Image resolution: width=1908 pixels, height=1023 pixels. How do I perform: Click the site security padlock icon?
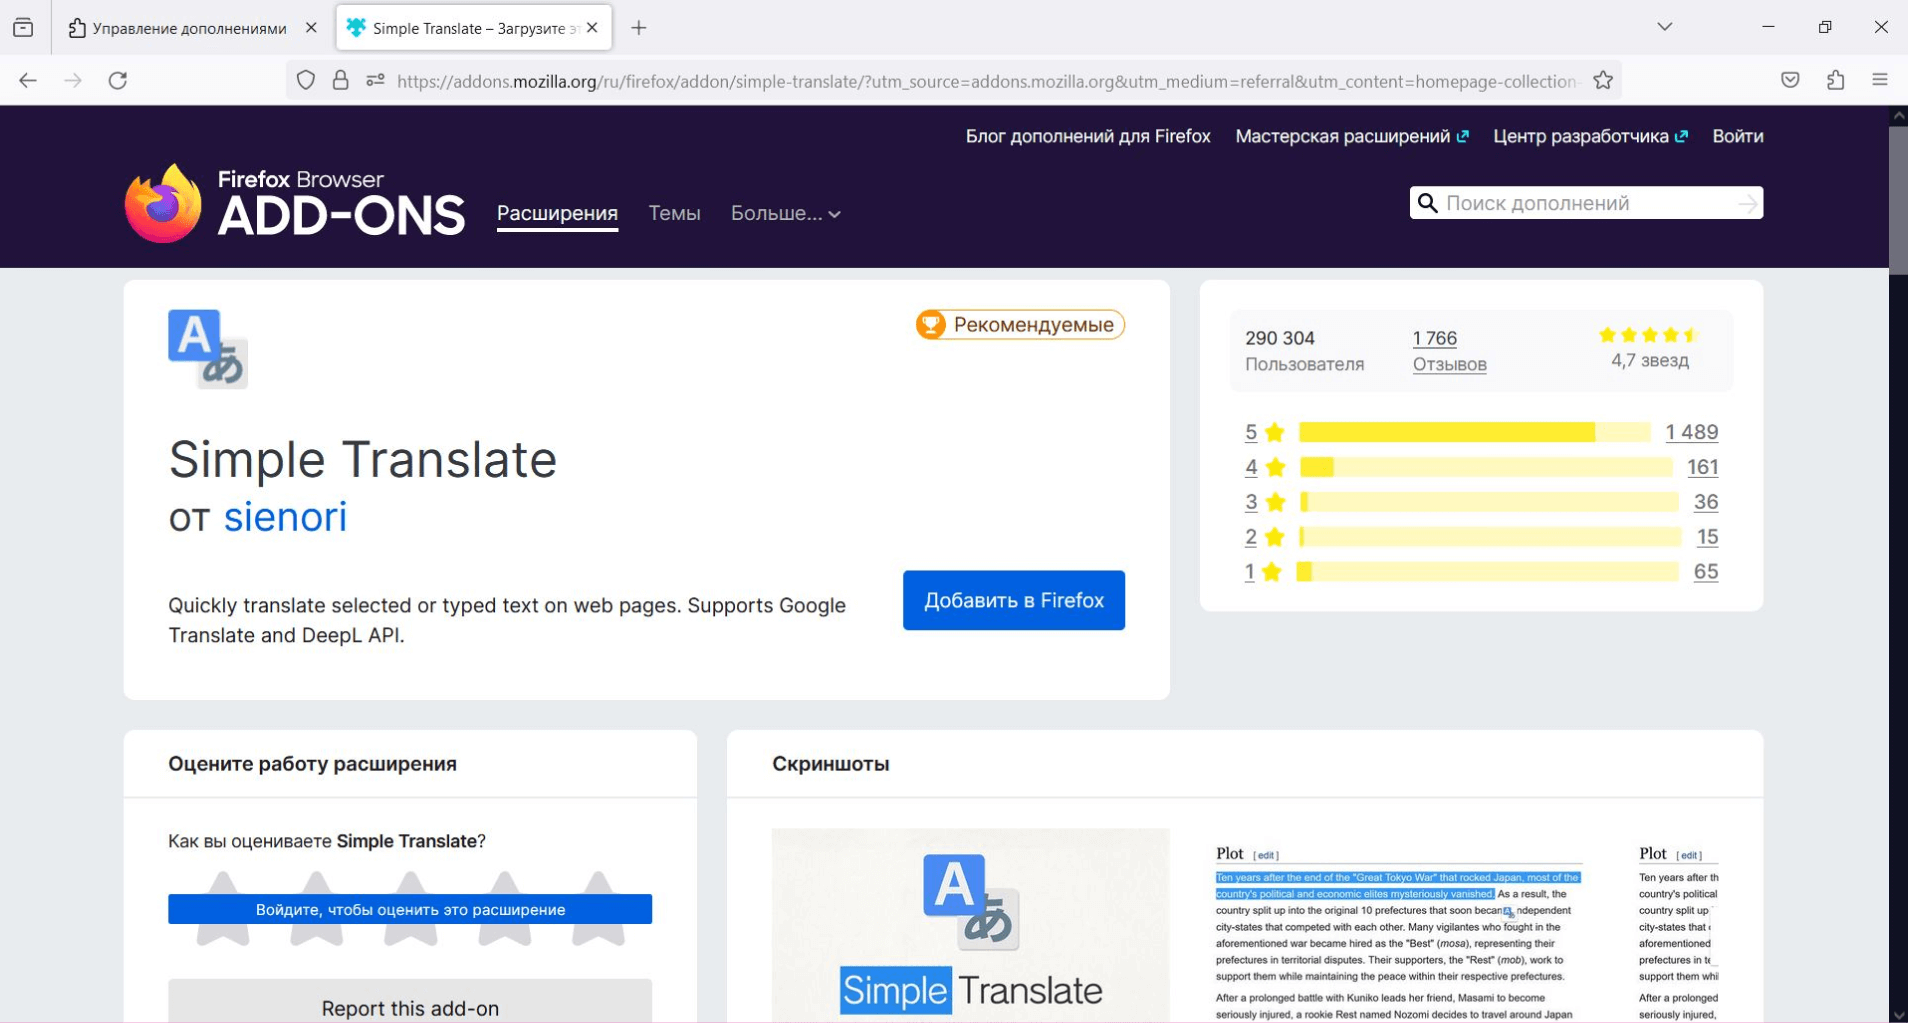(341, 81)
